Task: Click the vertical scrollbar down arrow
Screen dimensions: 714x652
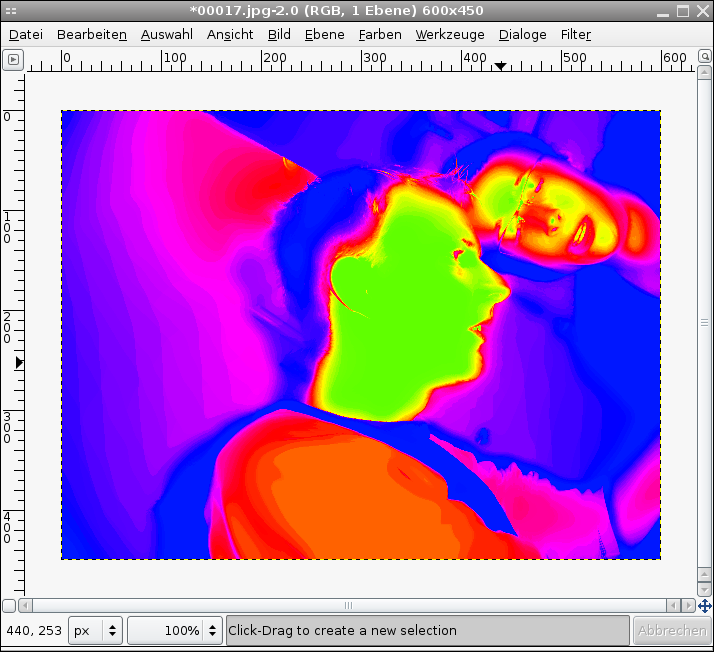Action: 704,589
